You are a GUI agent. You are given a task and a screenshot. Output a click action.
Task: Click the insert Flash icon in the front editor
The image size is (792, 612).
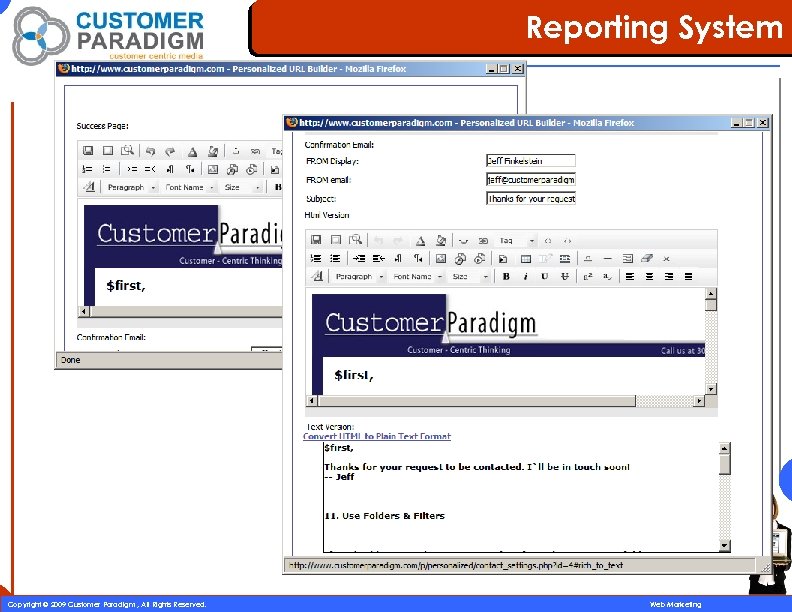pos(460,259)
